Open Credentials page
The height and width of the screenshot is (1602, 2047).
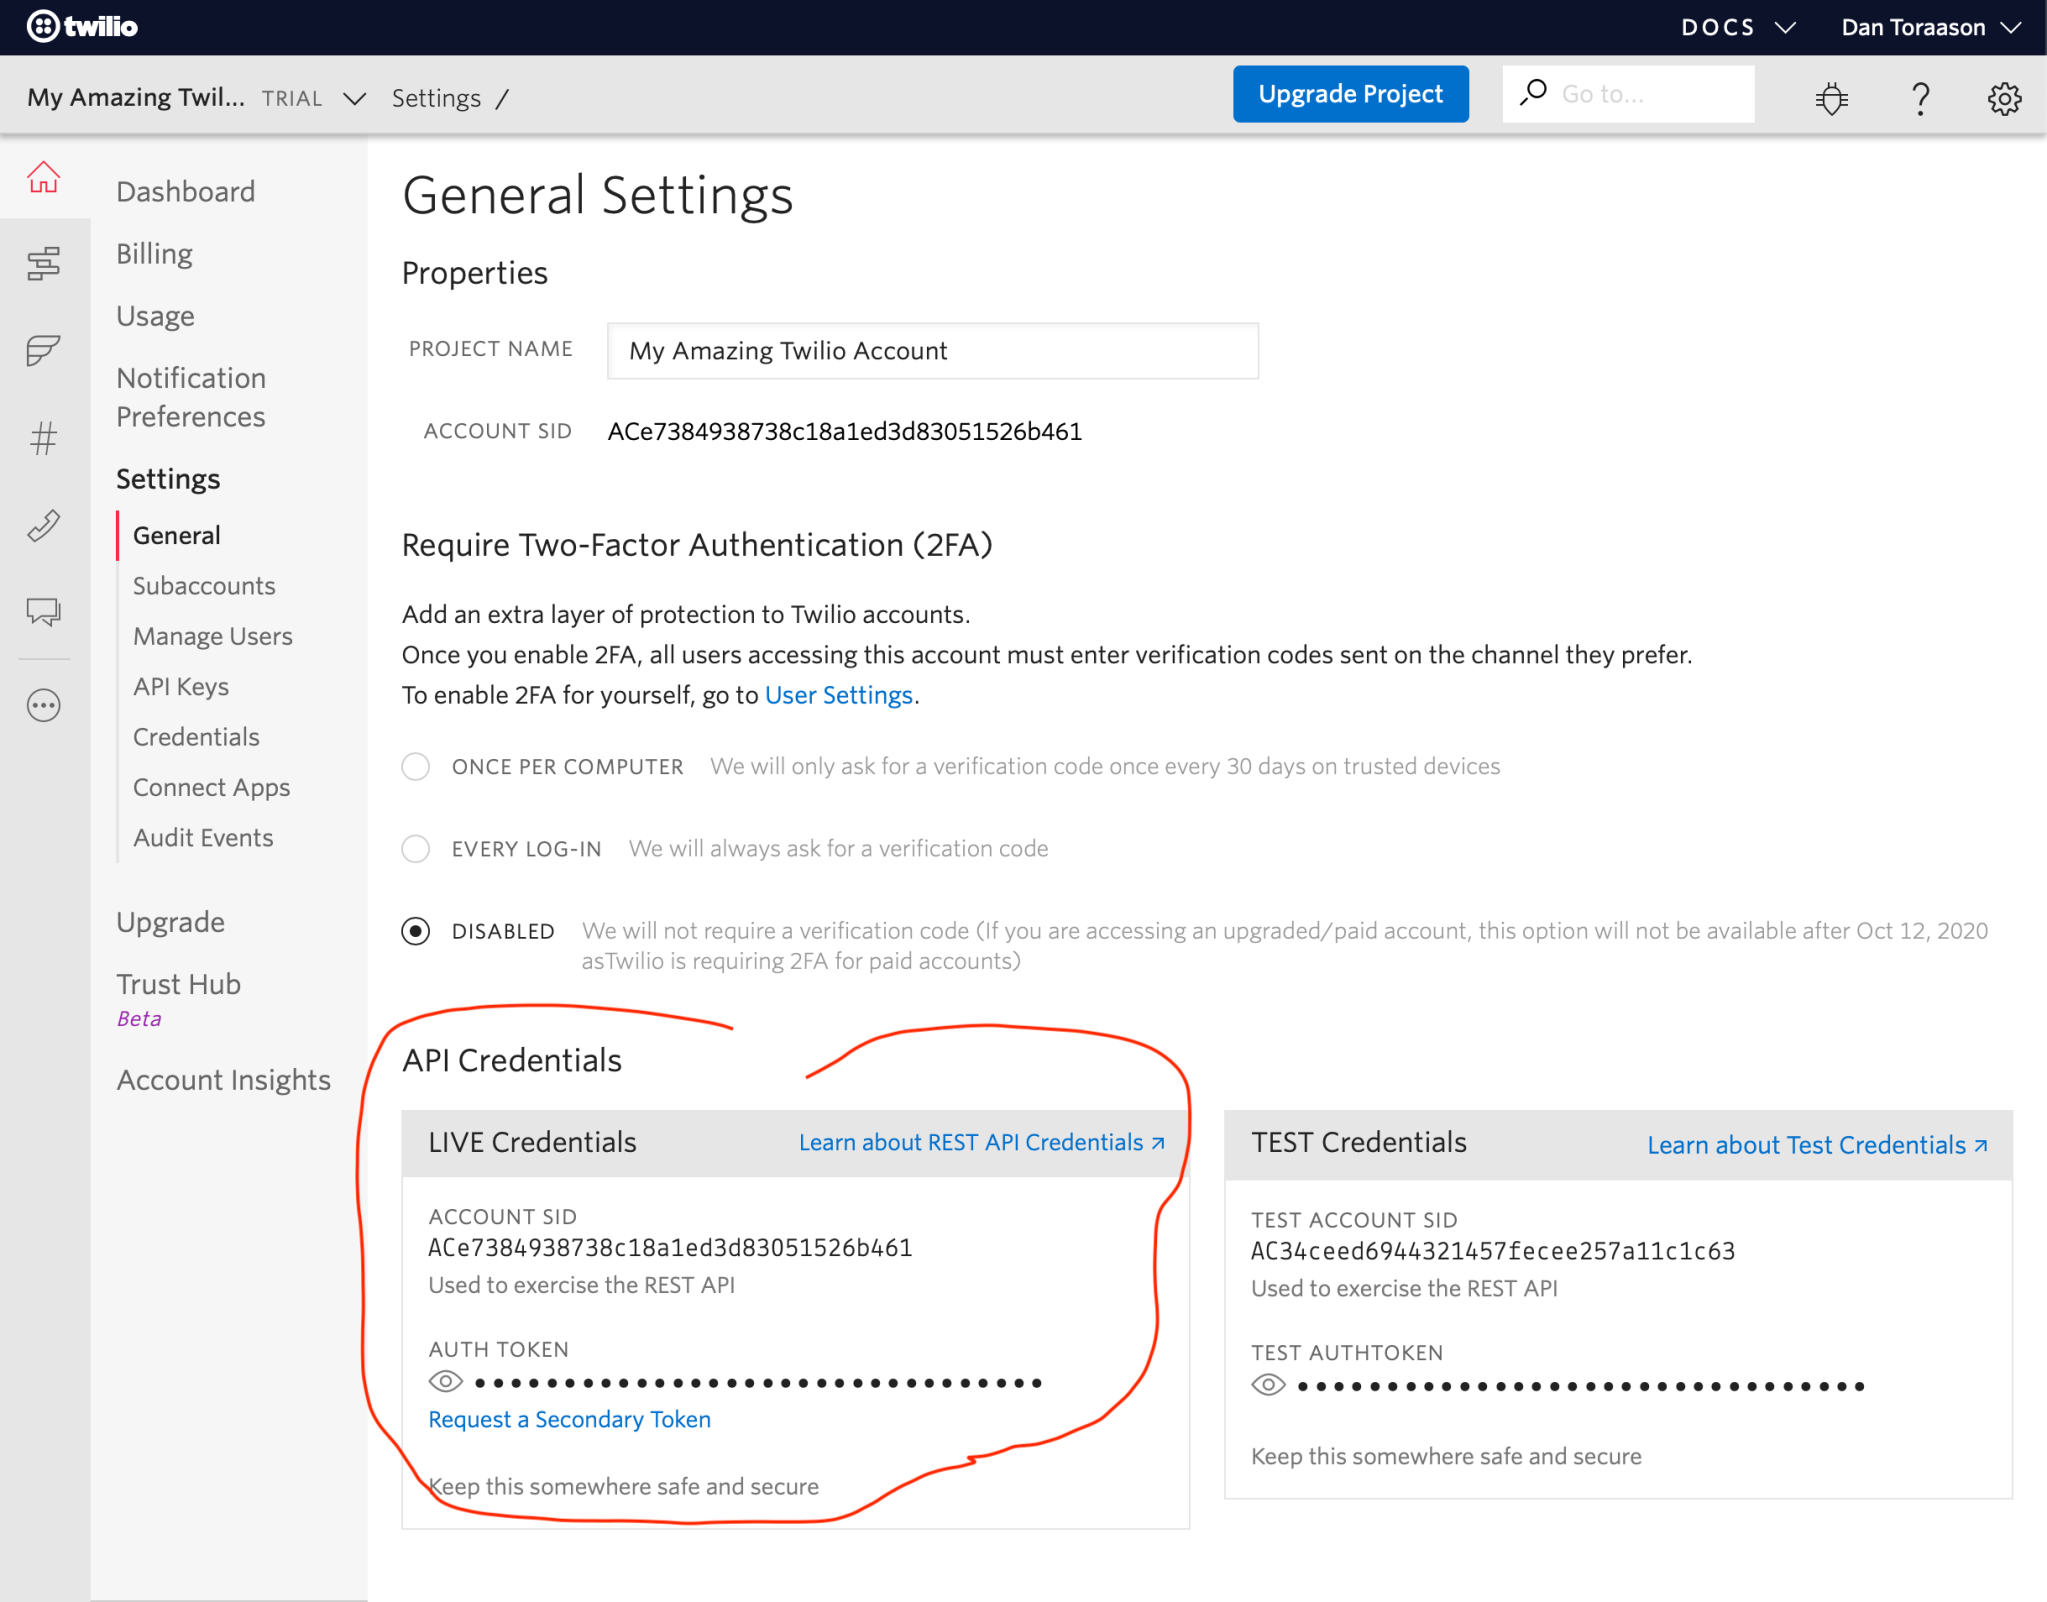point(196,737)
